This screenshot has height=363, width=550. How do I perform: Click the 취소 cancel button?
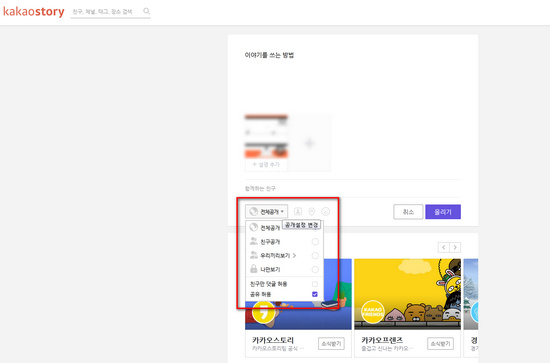[x=408, y=212]
